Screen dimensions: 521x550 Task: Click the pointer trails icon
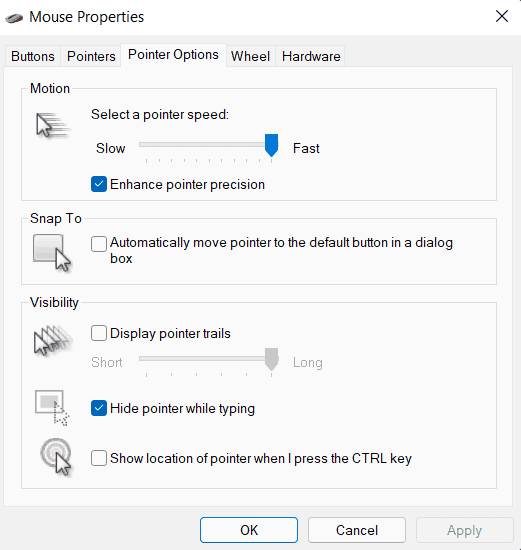53,341
